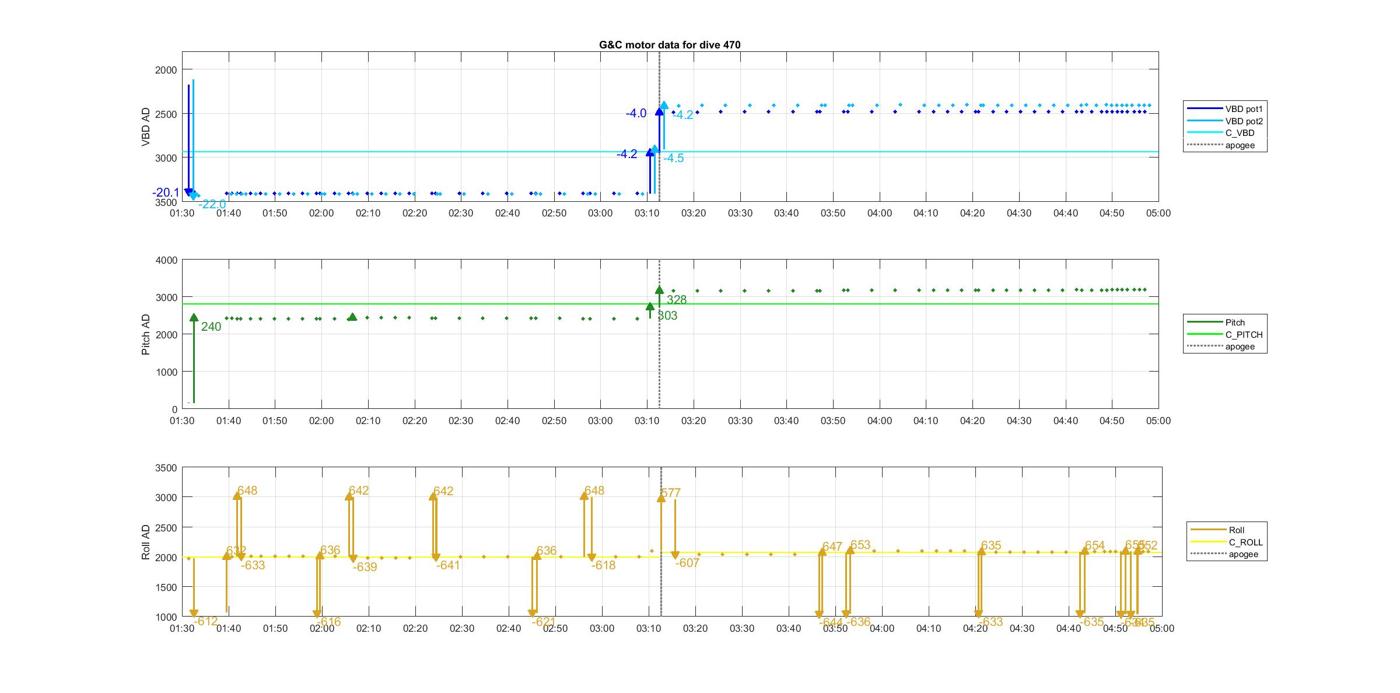This screenshot has width=1400, height=693.
Task: Select the 'Pitch' legend entry
Action: [x=1214, y=322]
